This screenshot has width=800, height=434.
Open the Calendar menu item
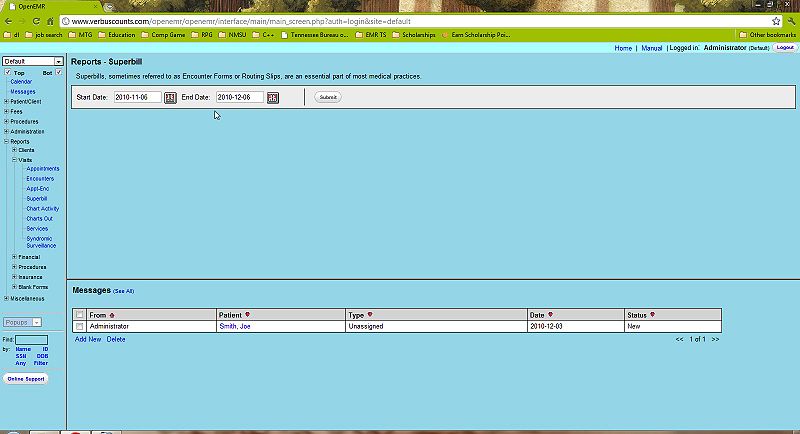pyautogui.click(x=21, y=82)
